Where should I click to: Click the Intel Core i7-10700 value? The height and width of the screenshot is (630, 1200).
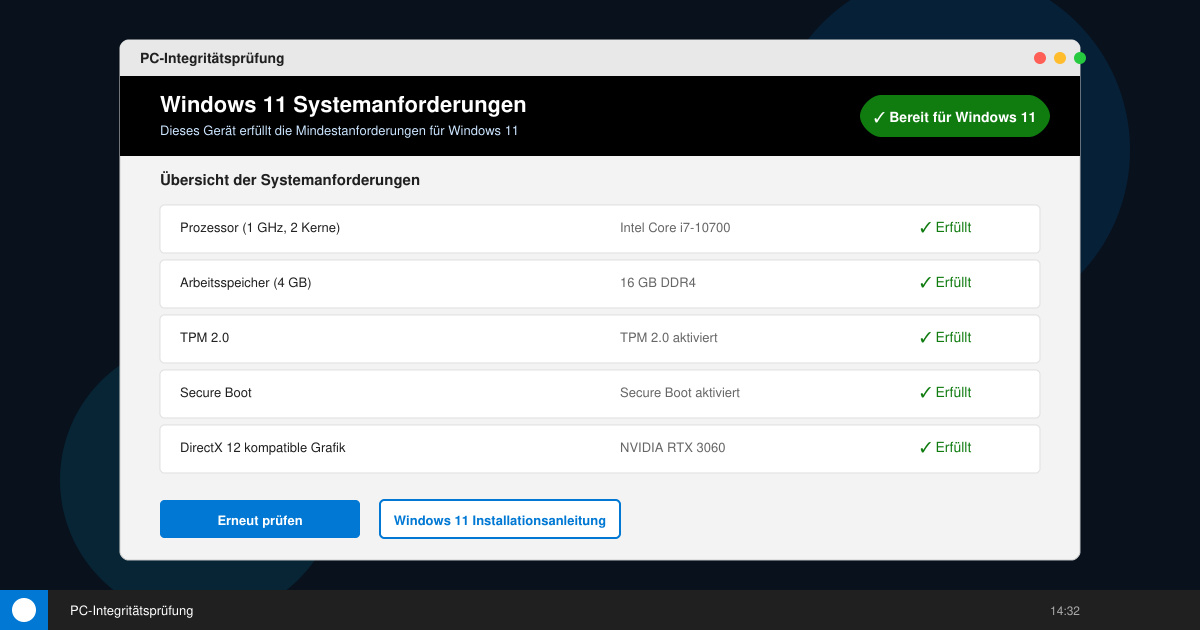tap(675, 228)
